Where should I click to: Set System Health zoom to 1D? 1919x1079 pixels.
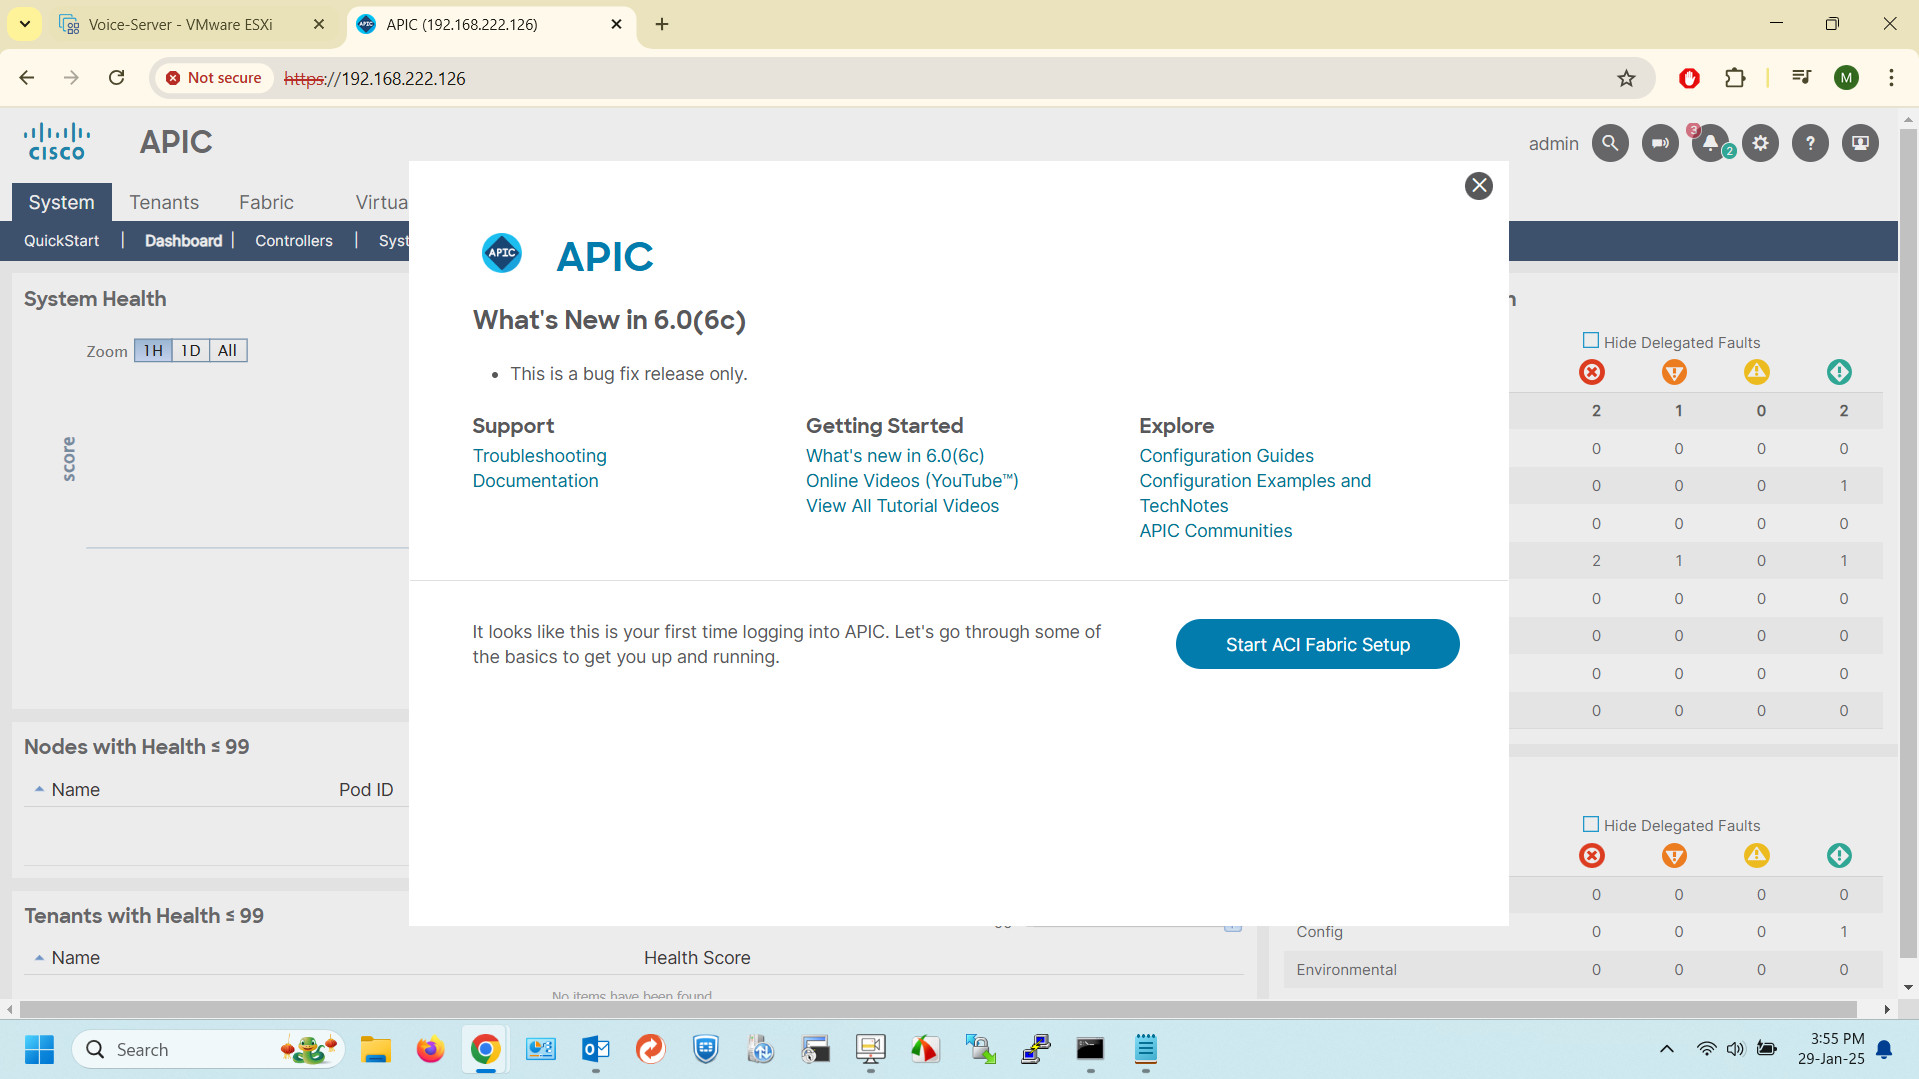click(x=190, y=351)
